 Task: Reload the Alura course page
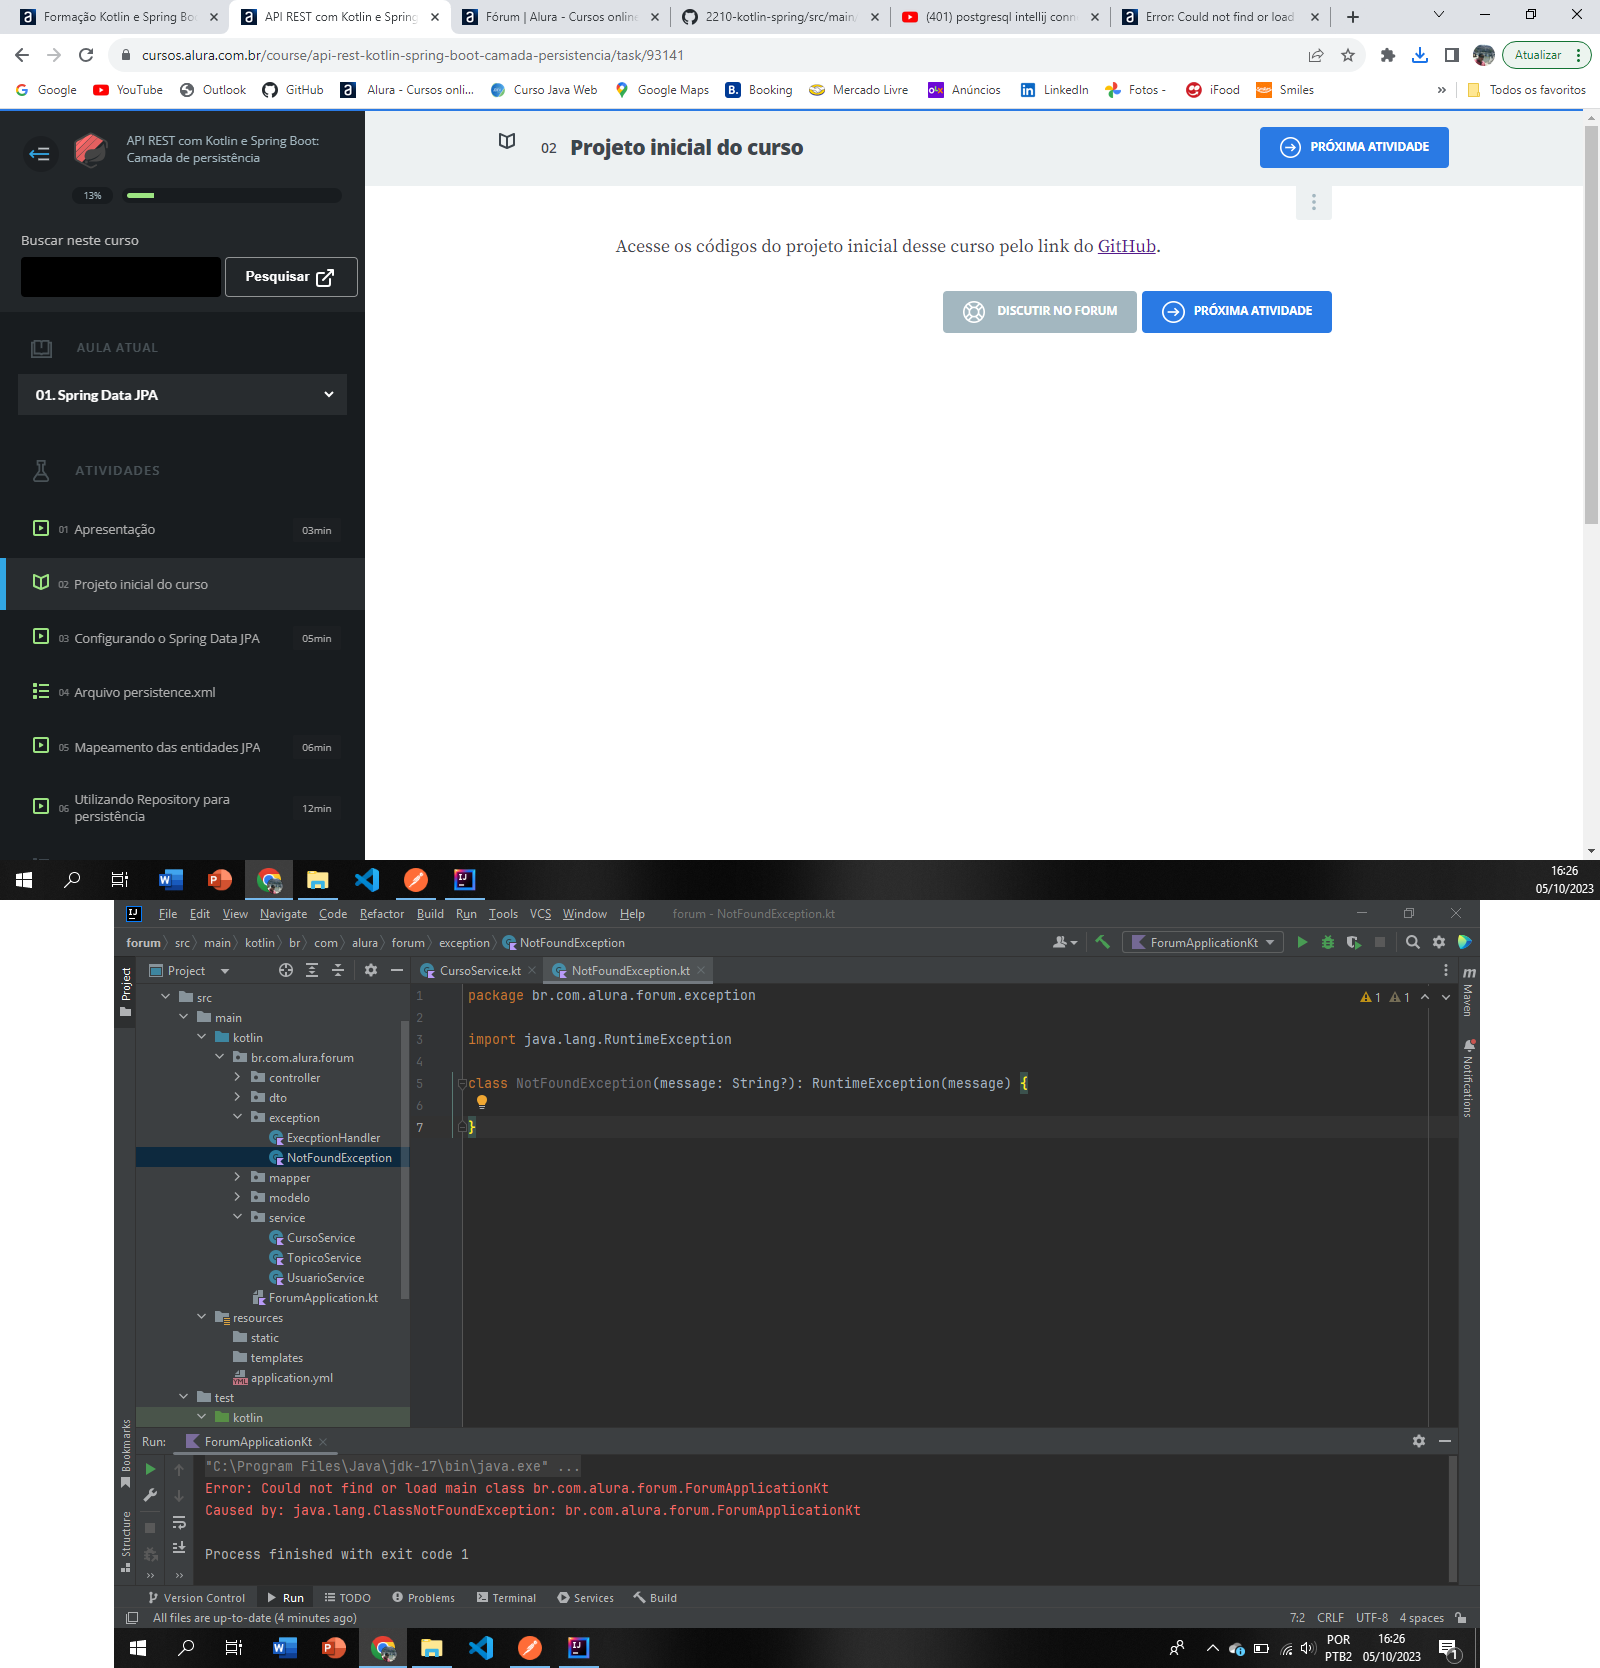(x=86, y=55)
